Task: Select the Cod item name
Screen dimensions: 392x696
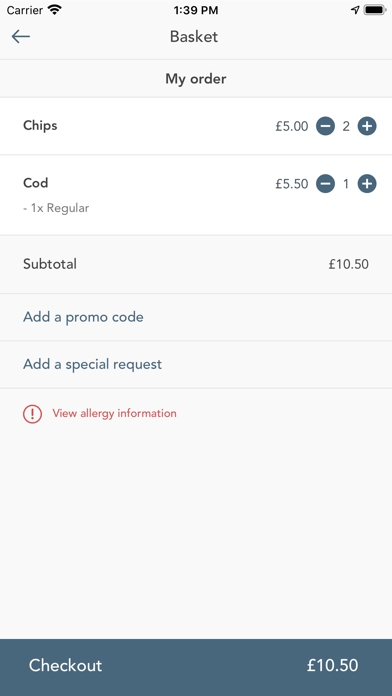Action: [36, 183]
